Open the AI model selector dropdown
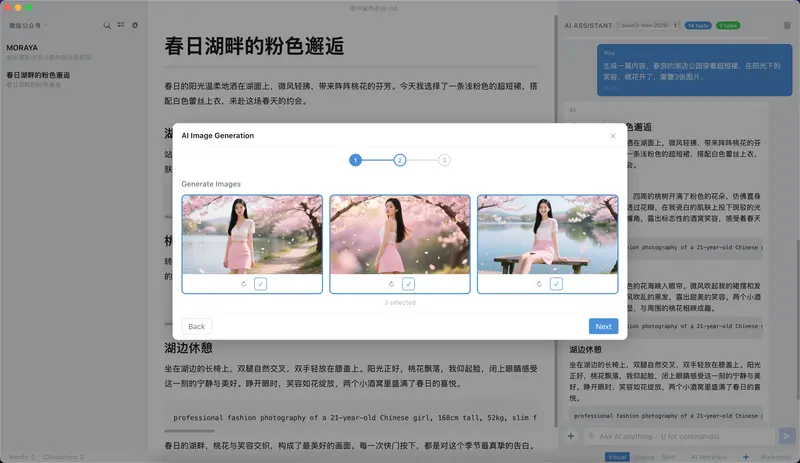800x463 pixels. [651, 25]
